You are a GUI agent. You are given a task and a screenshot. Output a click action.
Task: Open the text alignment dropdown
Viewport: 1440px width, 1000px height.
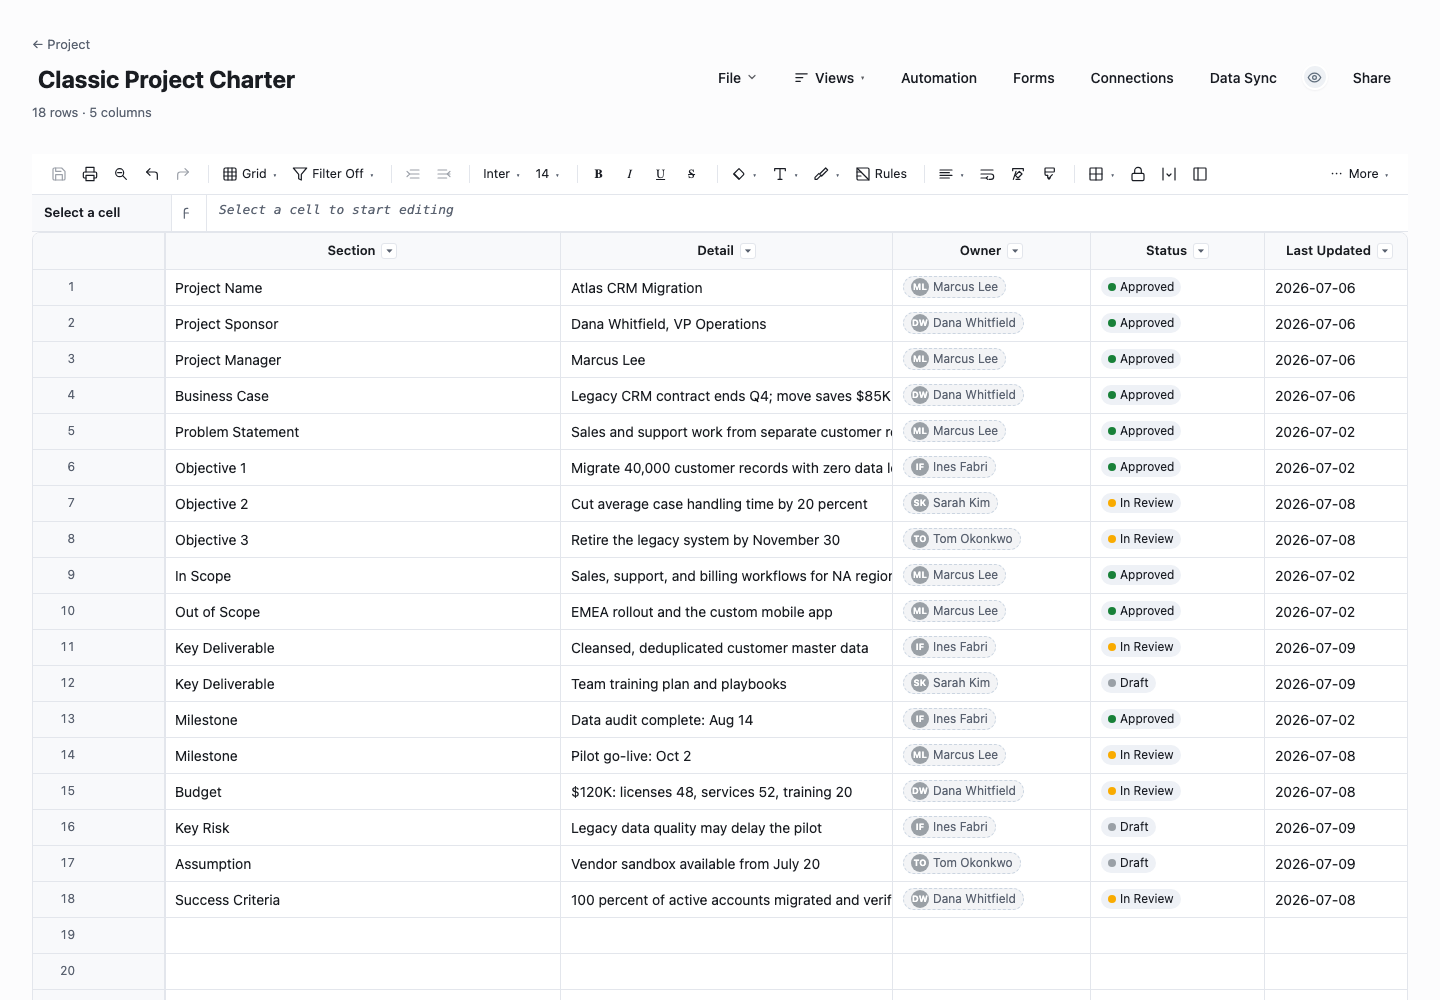[x=950, y=174]
